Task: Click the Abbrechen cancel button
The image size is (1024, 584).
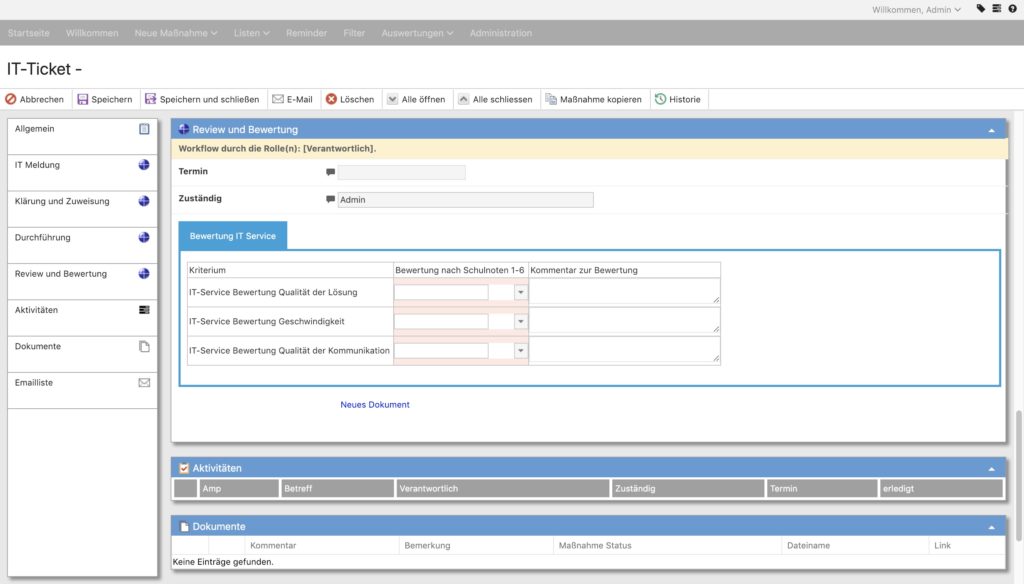Action: click(35, 99)
